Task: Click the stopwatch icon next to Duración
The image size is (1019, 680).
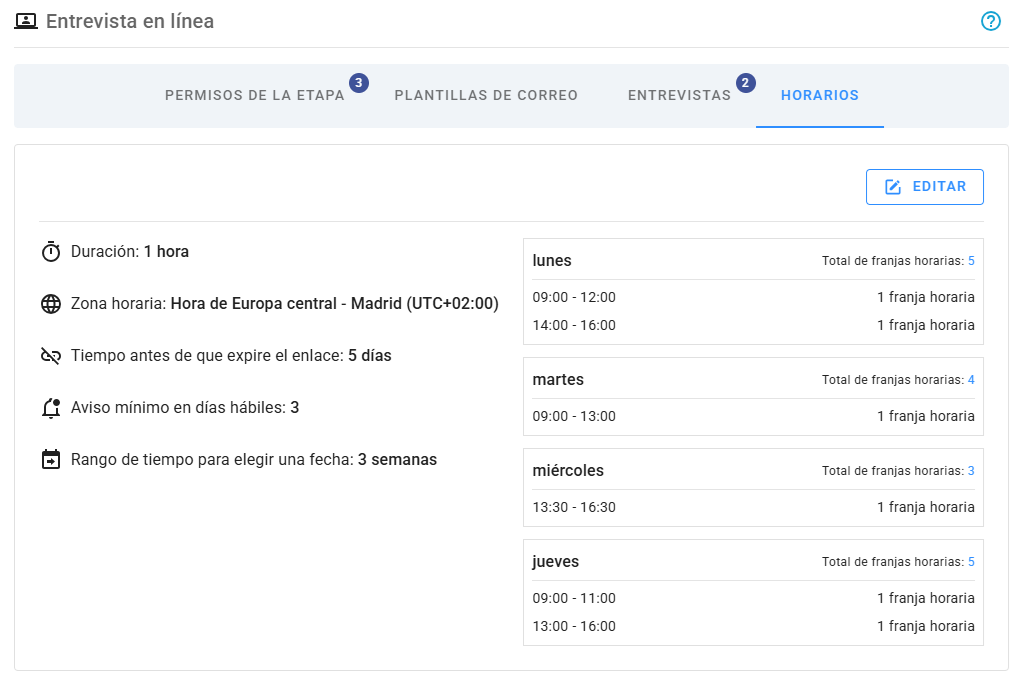Action: coord(51,251)
